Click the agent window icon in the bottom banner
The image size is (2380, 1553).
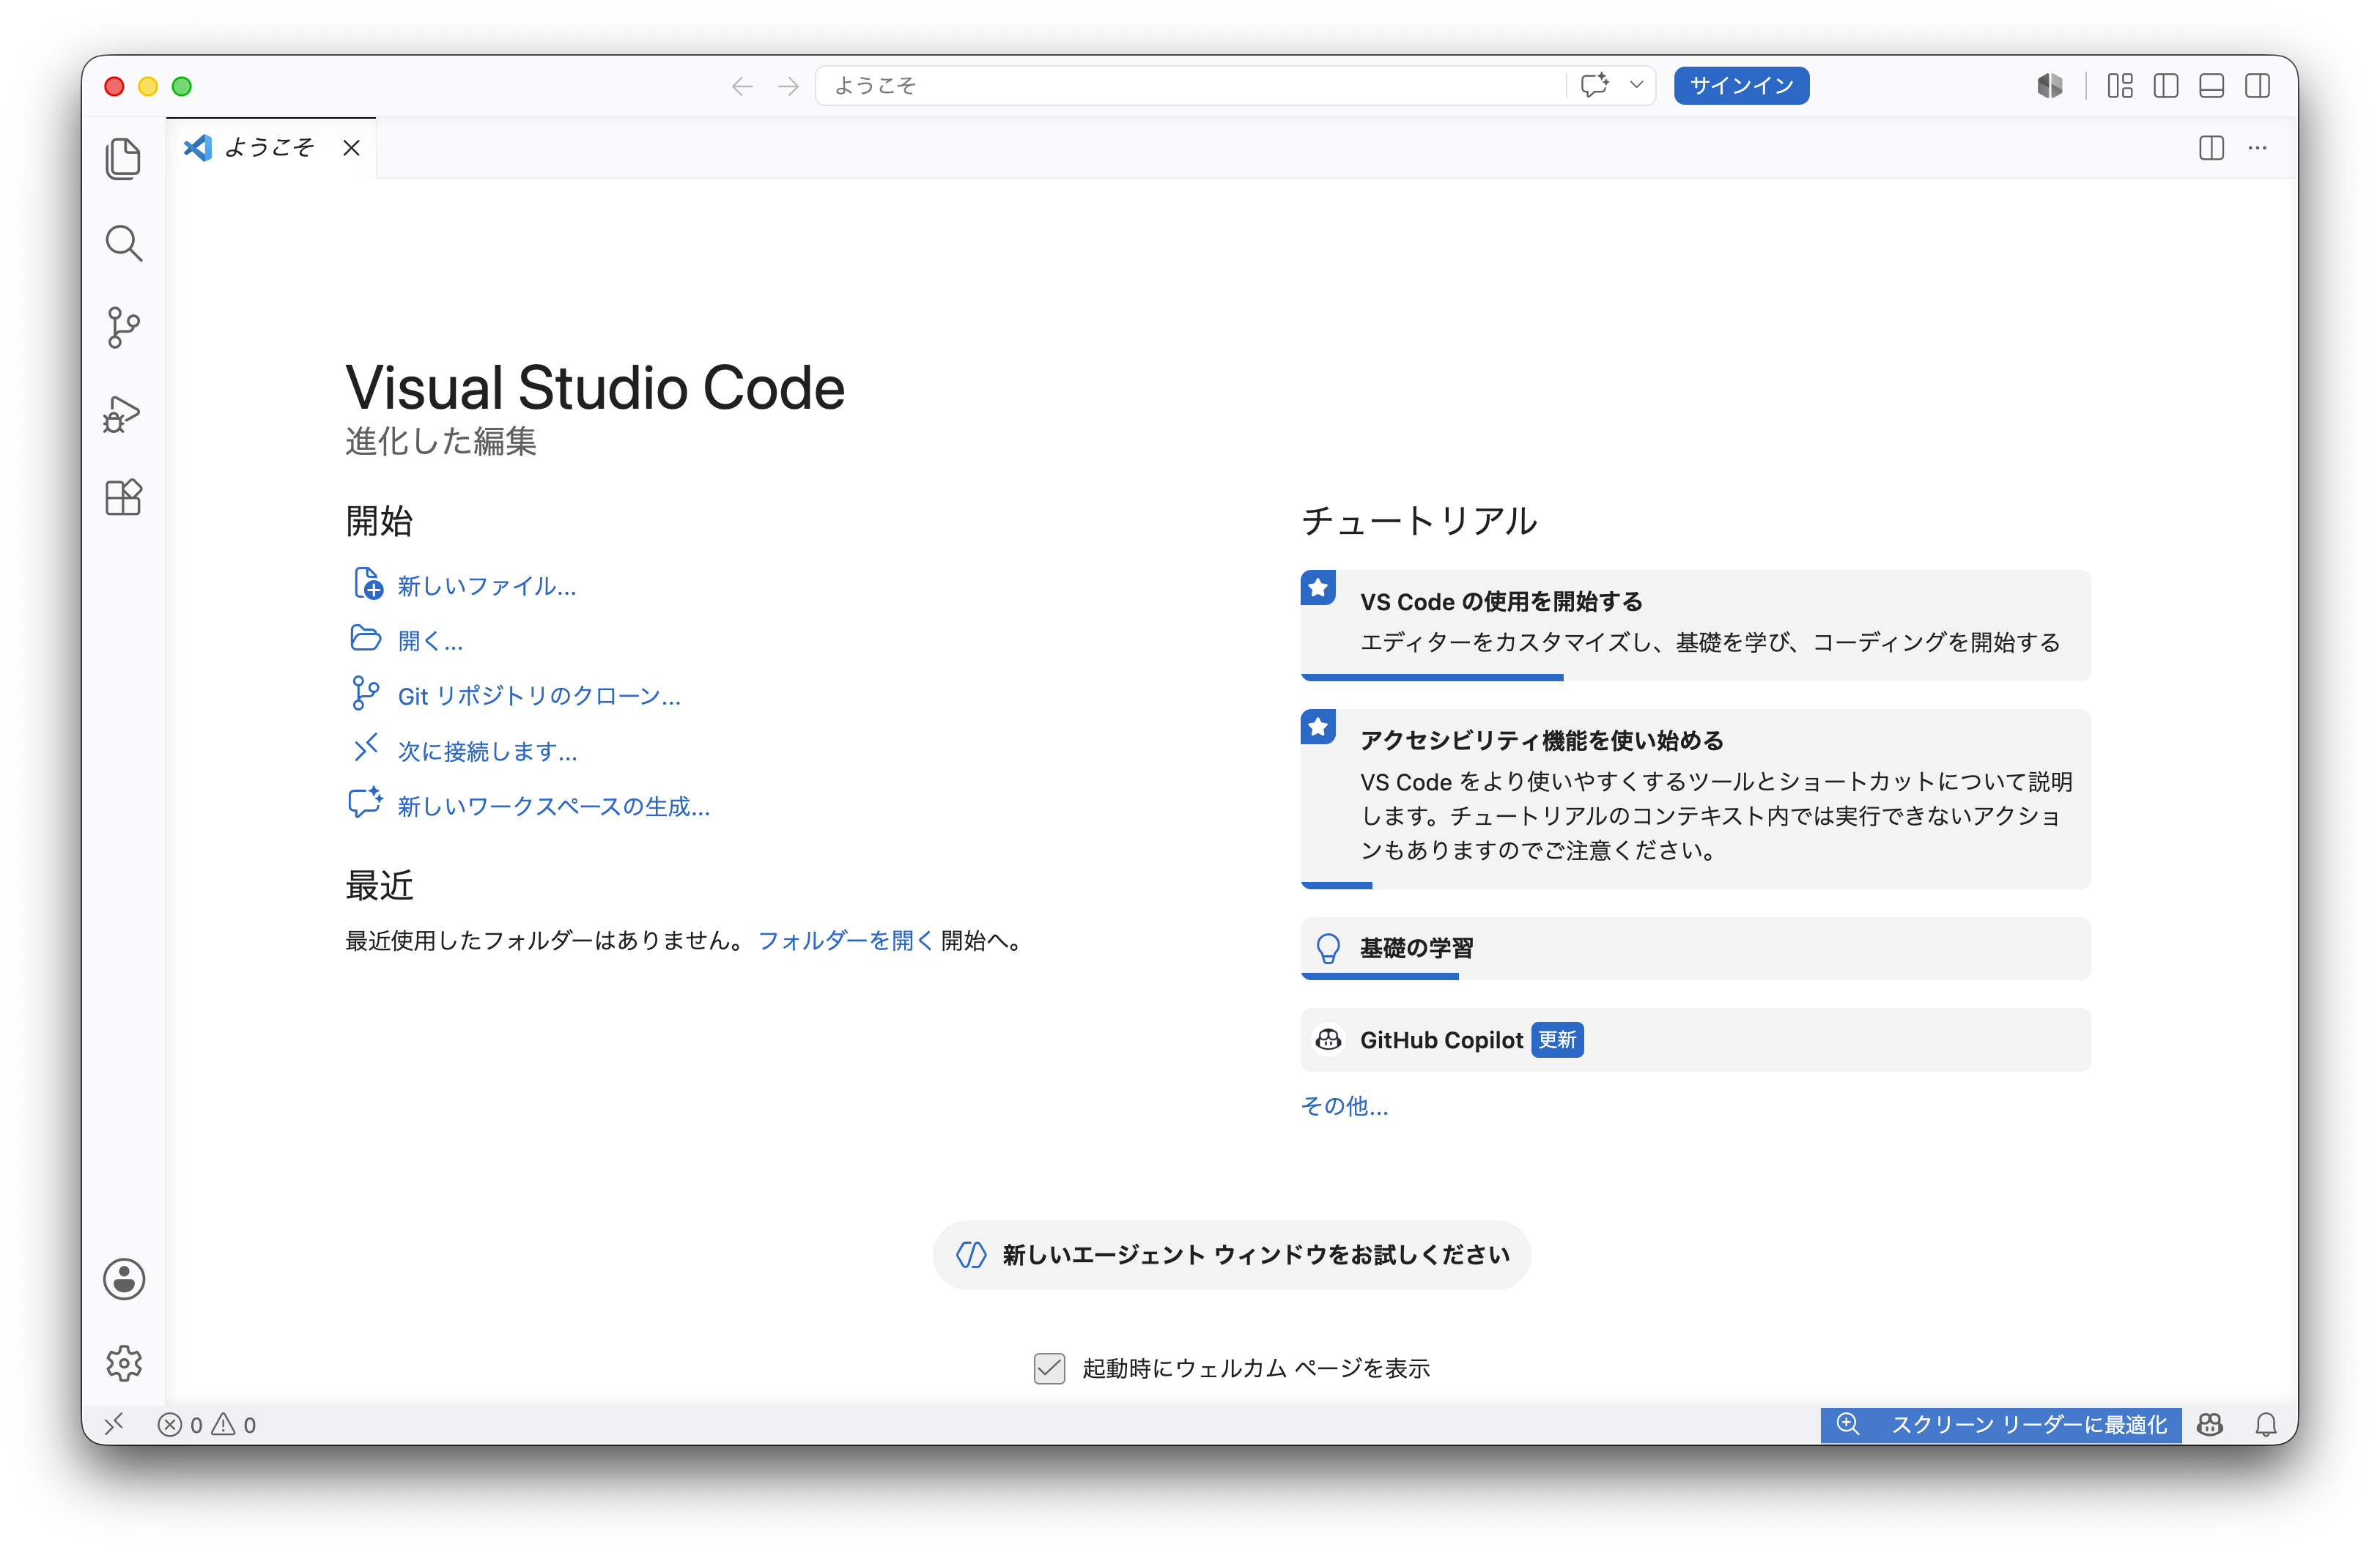coord(971,1255)
